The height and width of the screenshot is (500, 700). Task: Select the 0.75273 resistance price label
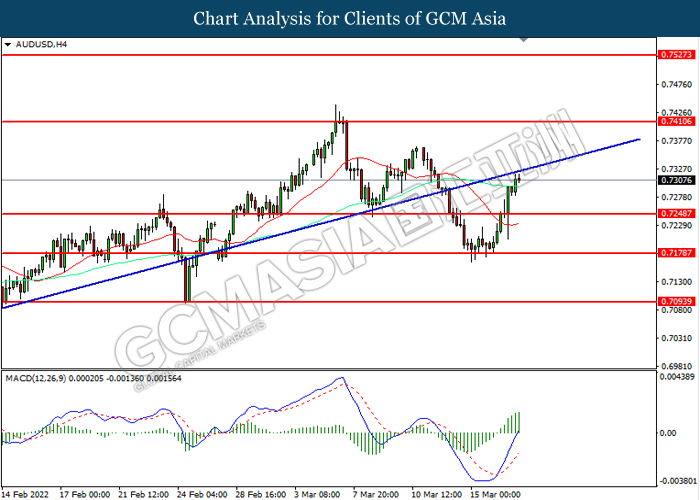676,55
